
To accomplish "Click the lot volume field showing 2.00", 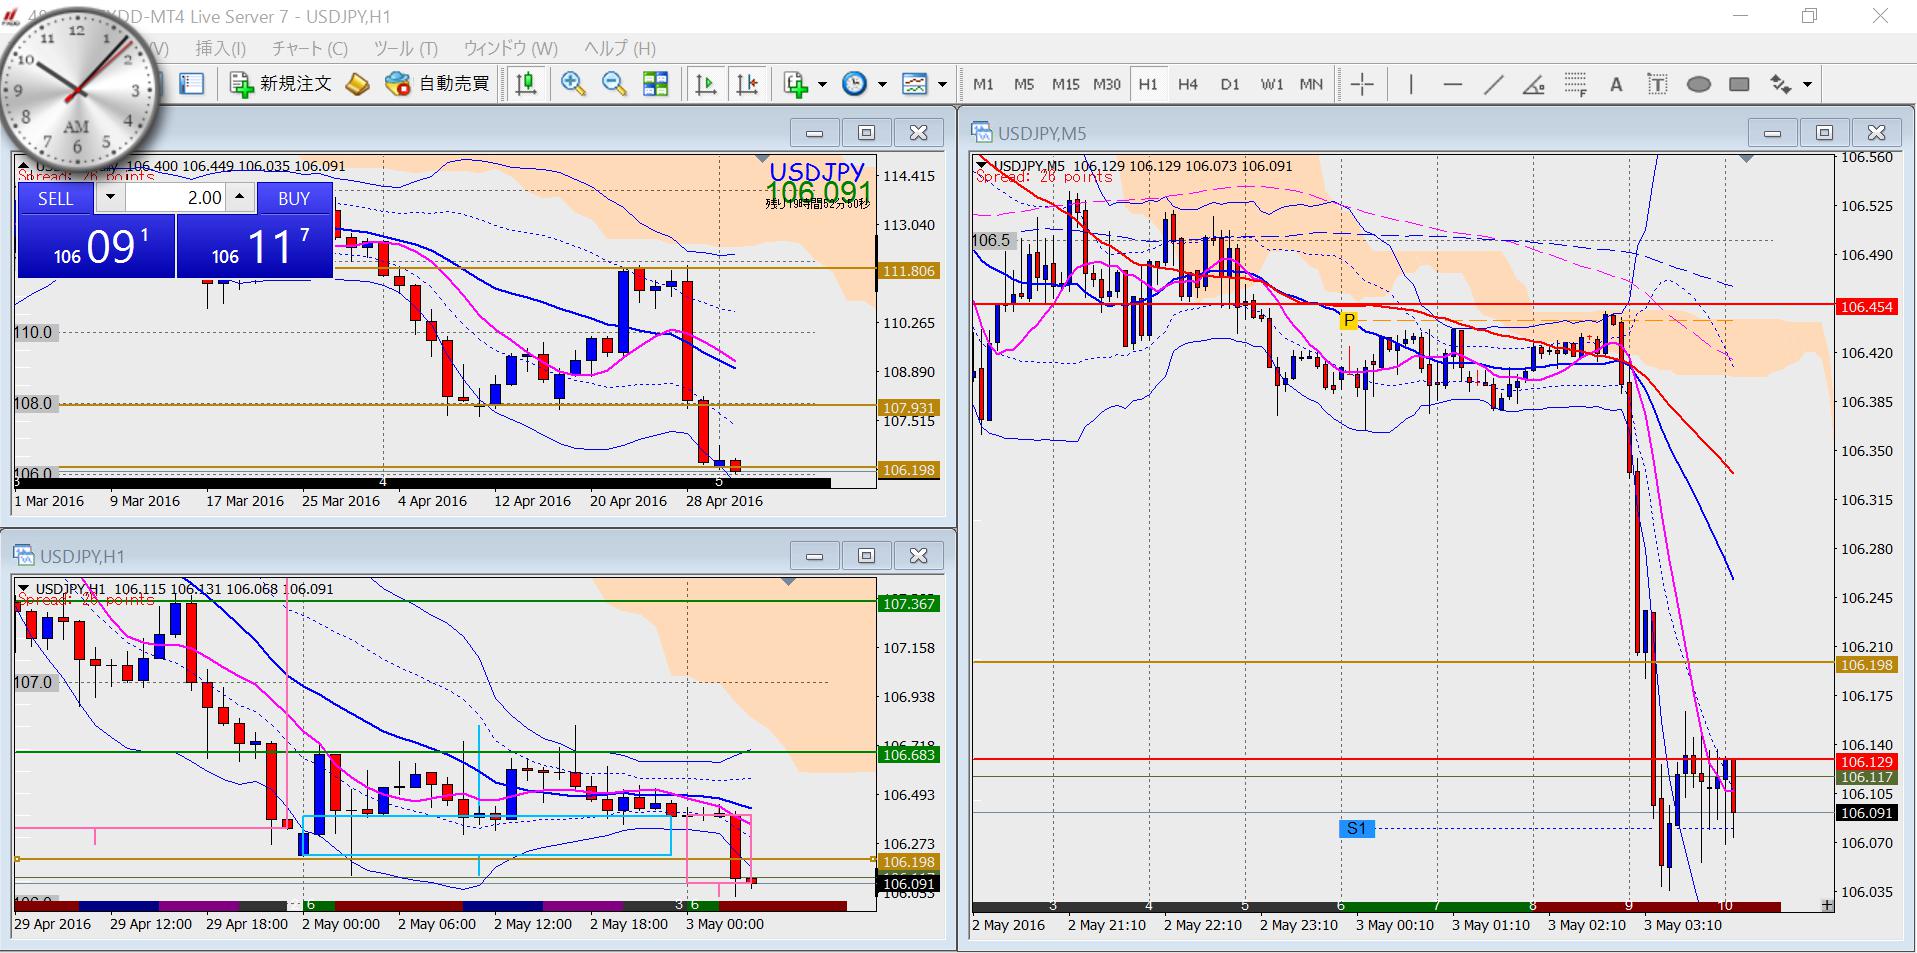I will click(x=176, y=198).
